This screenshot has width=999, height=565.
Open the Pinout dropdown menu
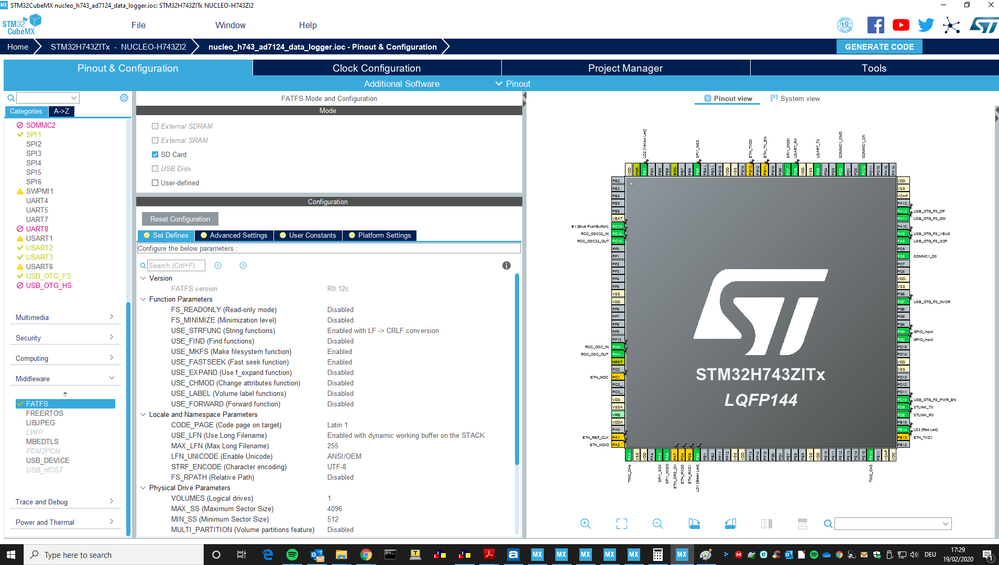pyautogui.click(x=513, y=83)
